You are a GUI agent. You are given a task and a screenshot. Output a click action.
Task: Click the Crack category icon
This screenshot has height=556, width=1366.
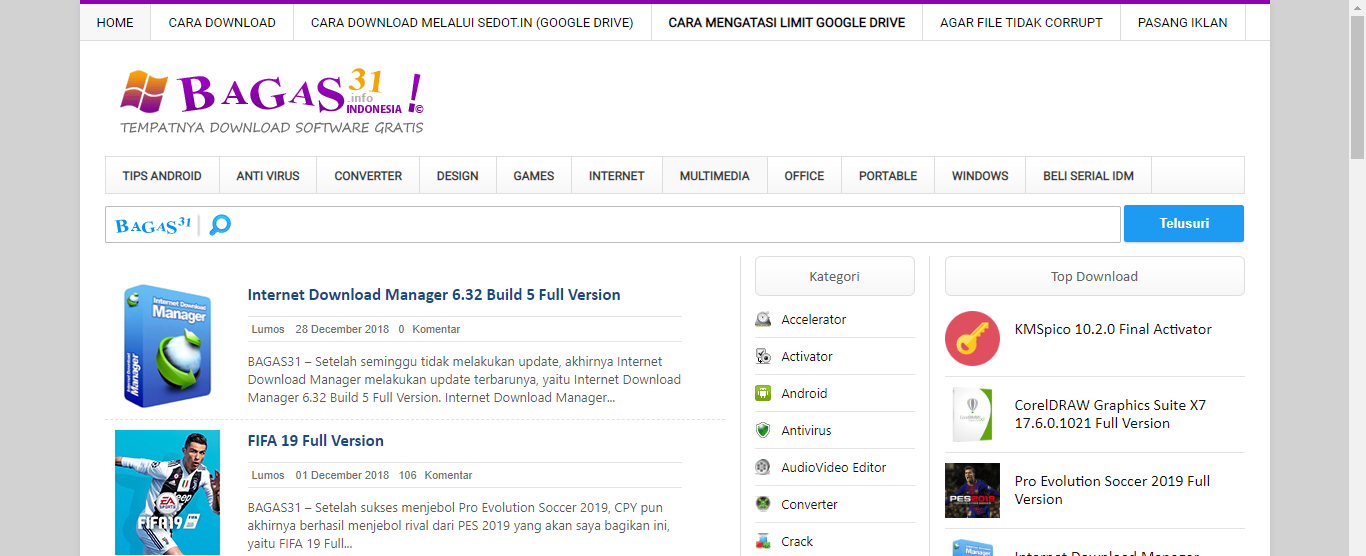click(x=763, y=541)
